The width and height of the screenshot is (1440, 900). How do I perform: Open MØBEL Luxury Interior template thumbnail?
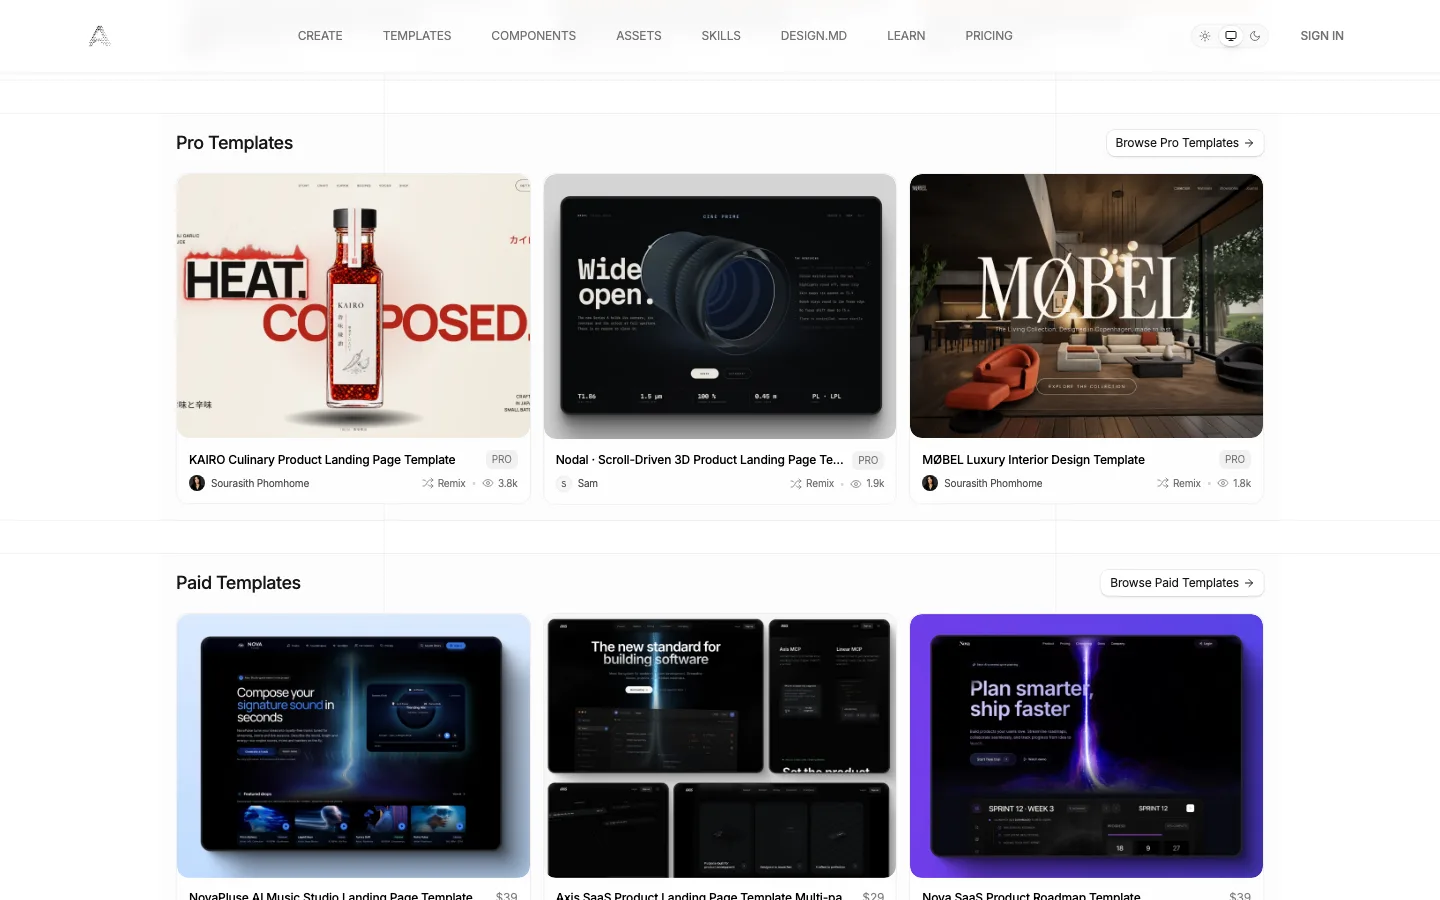tap(1086, 306)
